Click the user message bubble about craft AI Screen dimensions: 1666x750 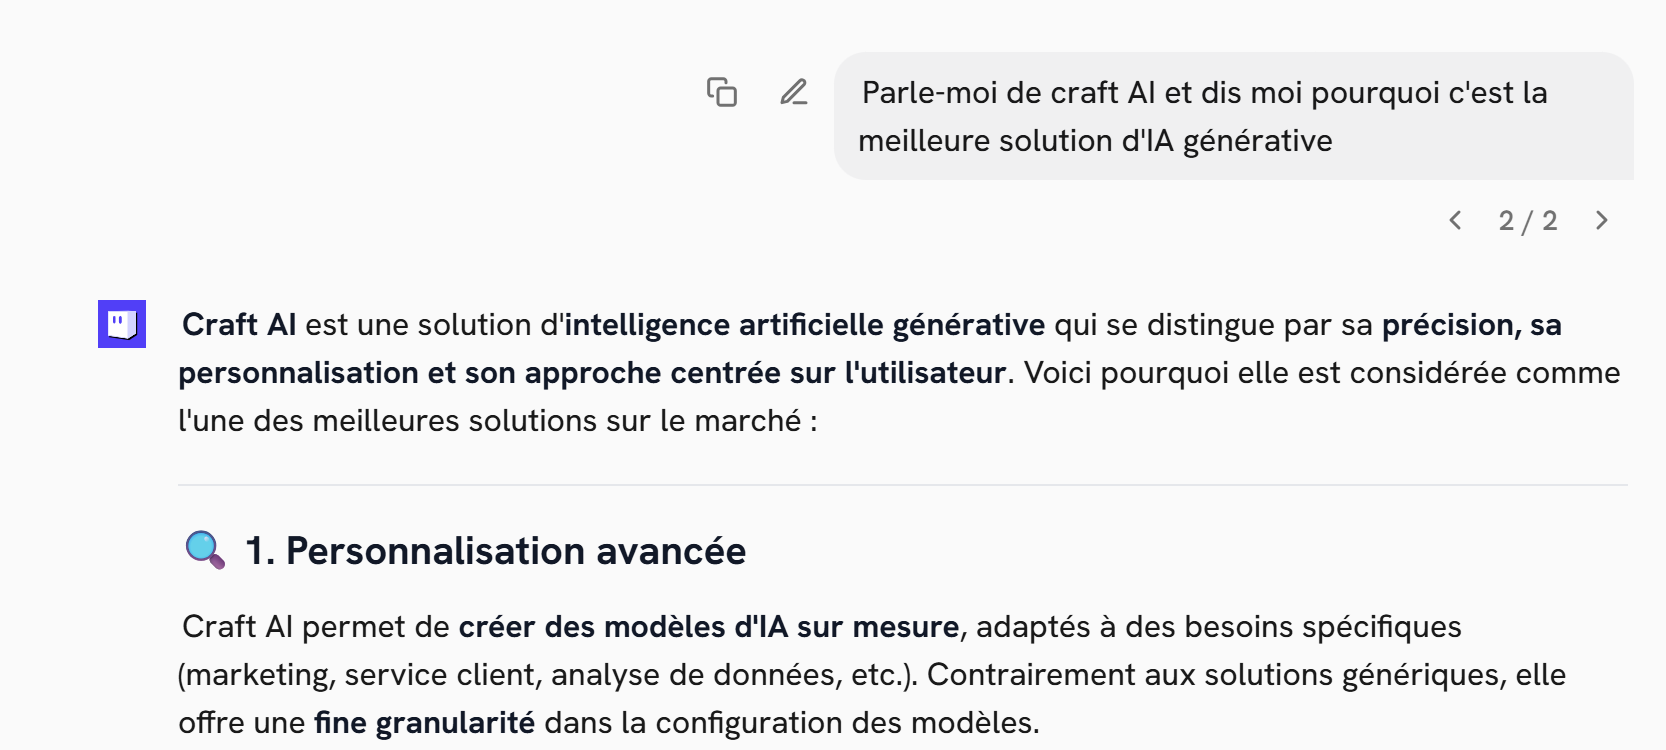[x=1233, y=116]
